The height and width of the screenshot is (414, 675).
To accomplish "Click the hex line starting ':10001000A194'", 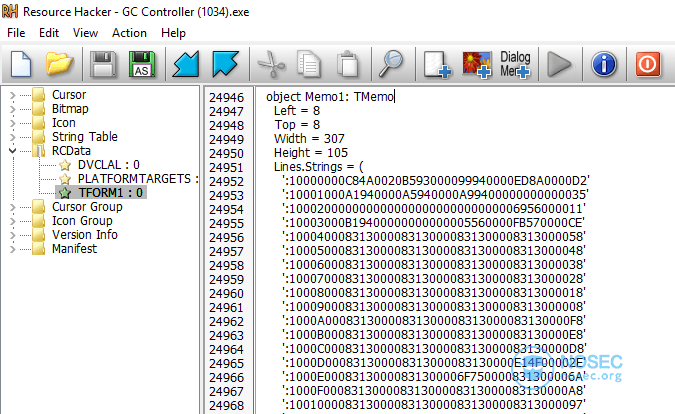I will point(435,195).
